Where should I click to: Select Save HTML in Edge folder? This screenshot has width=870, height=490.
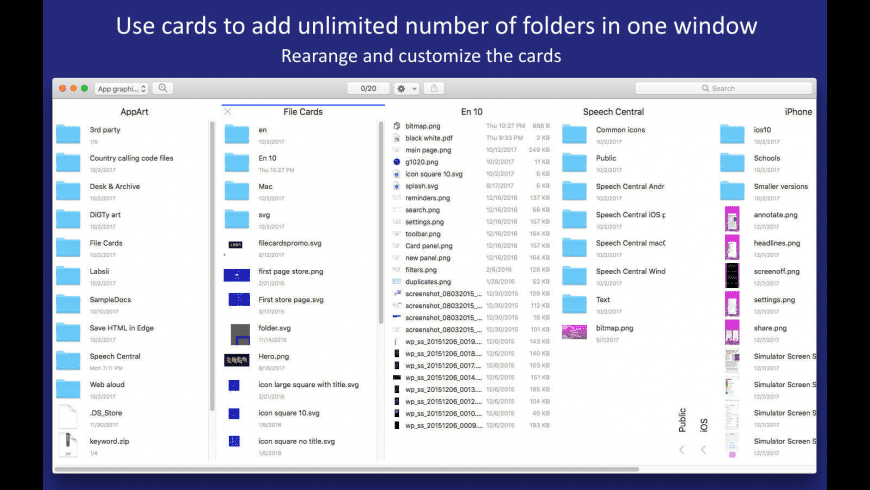click(x=122, y=328)
